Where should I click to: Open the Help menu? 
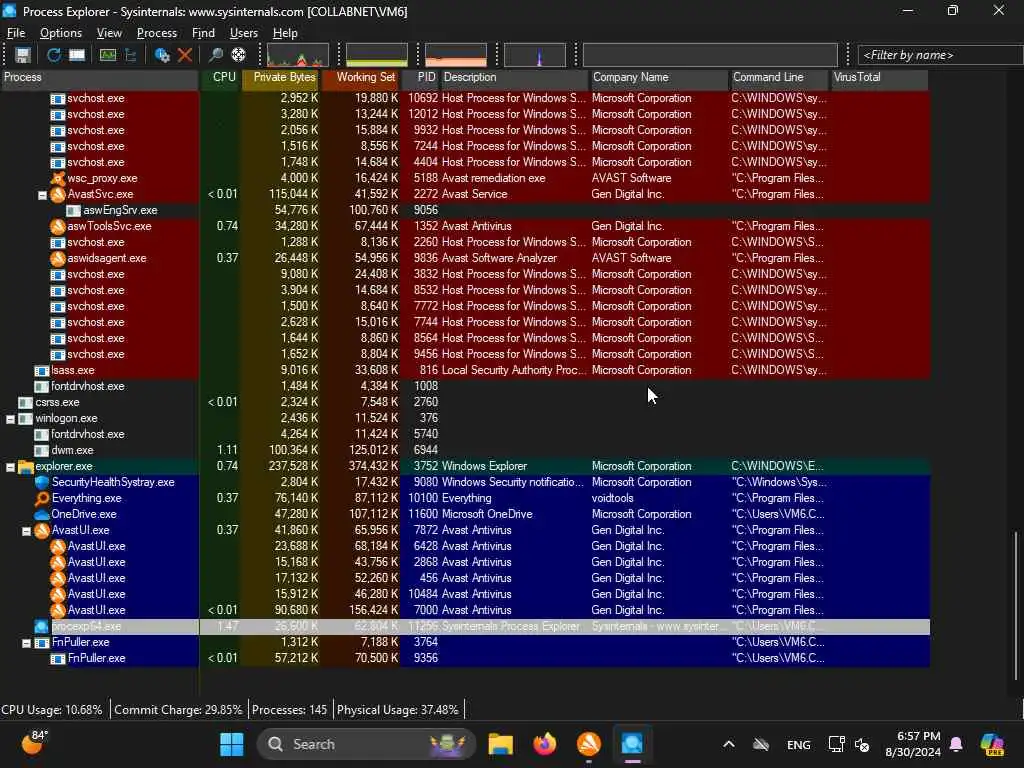pyautogui.click(x=285, y=33)
